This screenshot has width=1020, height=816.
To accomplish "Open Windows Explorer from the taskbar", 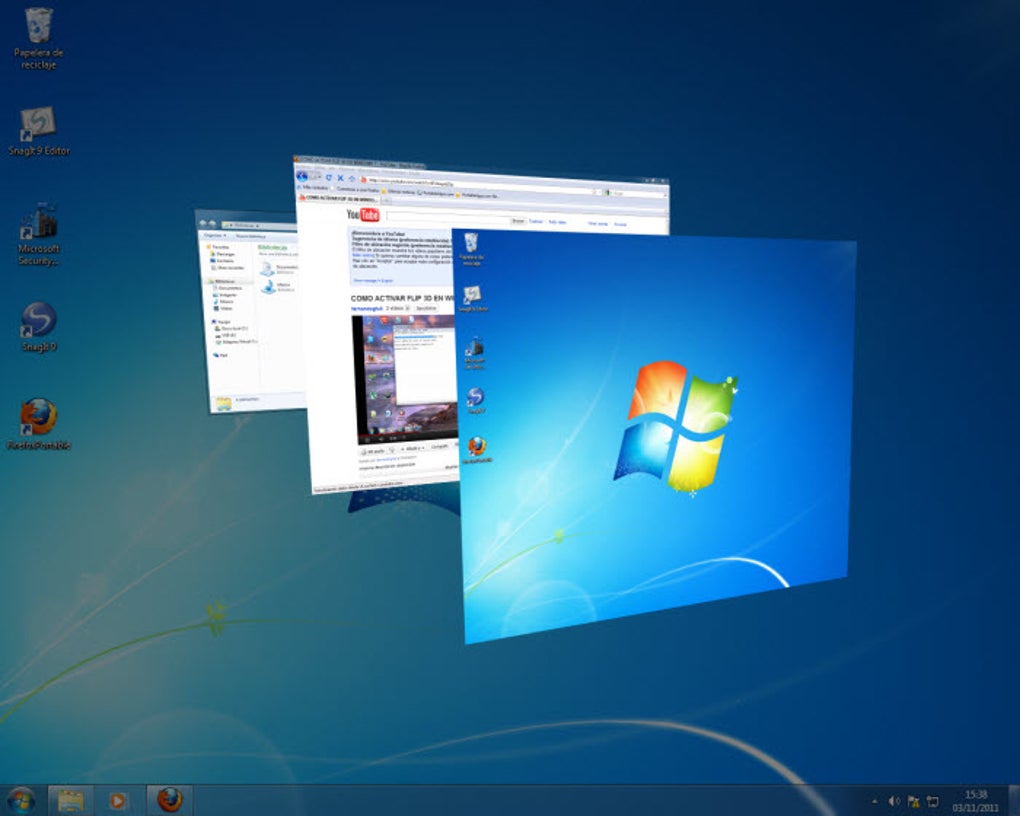I will 70,800.
